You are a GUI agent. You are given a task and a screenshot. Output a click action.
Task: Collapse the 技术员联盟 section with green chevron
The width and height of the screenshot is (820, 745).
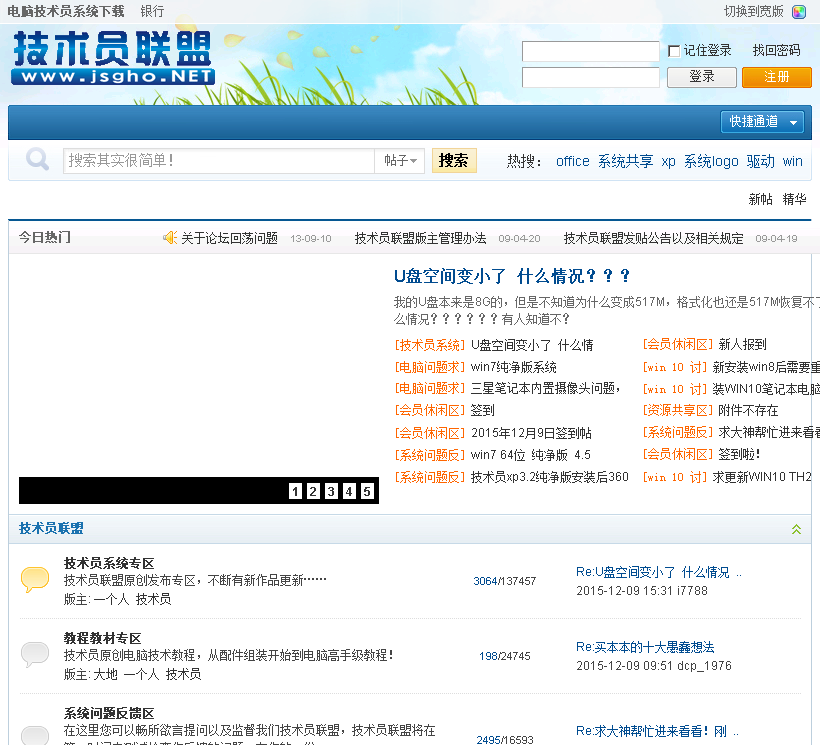[796, 529]
